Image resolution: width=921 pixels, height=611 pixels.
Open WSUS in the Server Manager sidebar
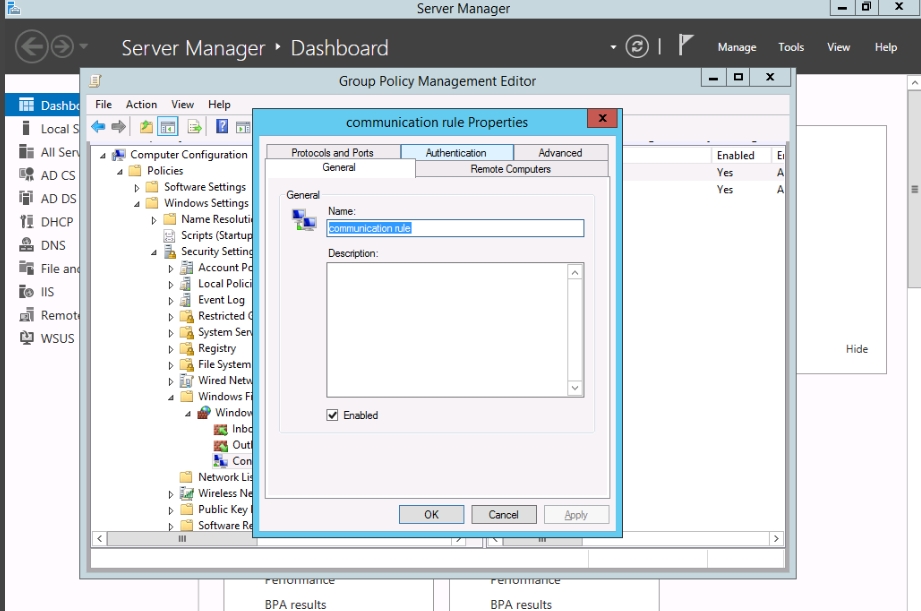tap(47, 338)
